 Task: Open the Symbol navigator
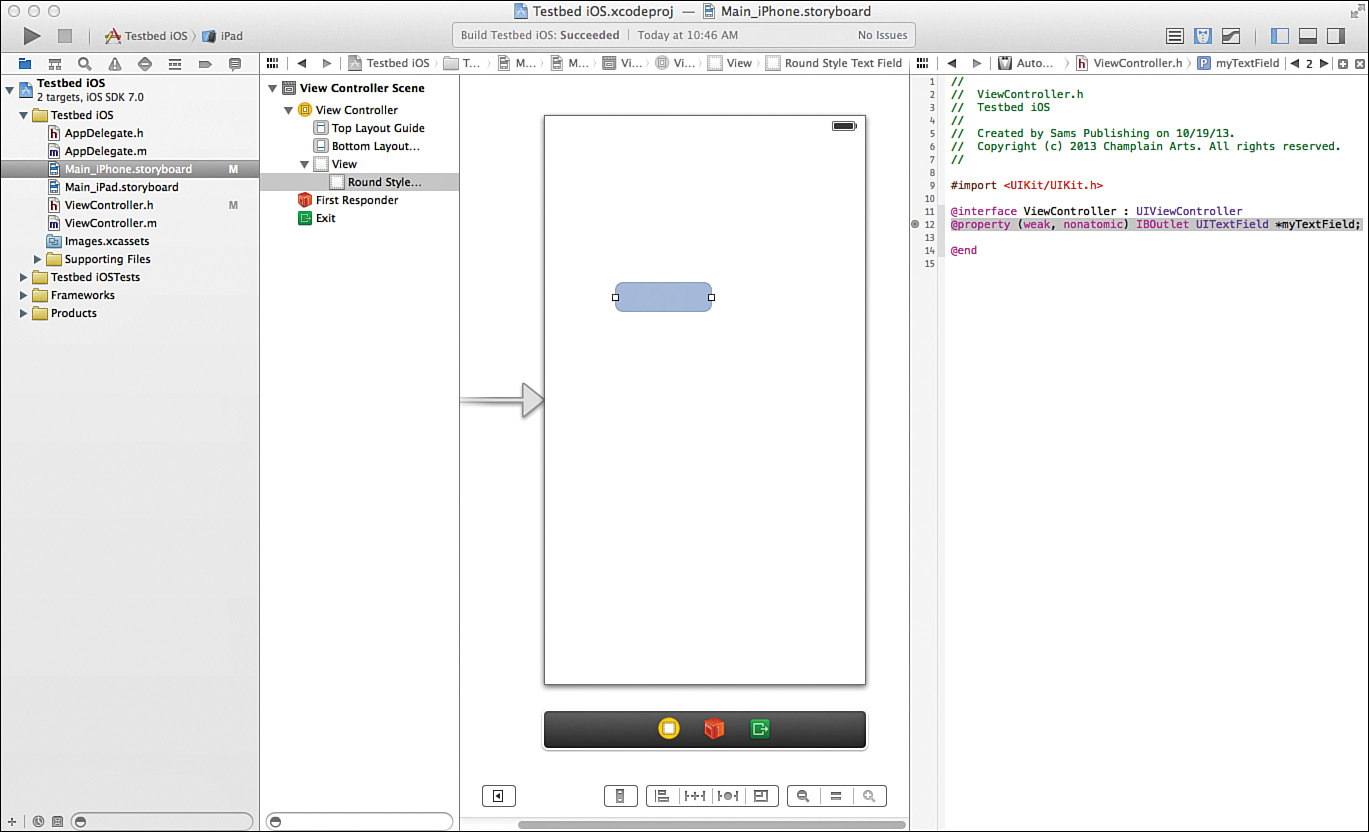(x=55, y=63)
